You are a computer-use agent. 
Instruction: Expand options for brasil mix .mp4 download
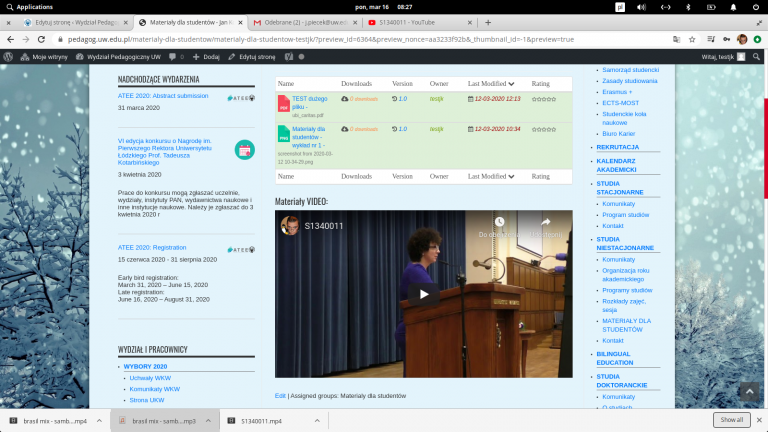point(99,421)
